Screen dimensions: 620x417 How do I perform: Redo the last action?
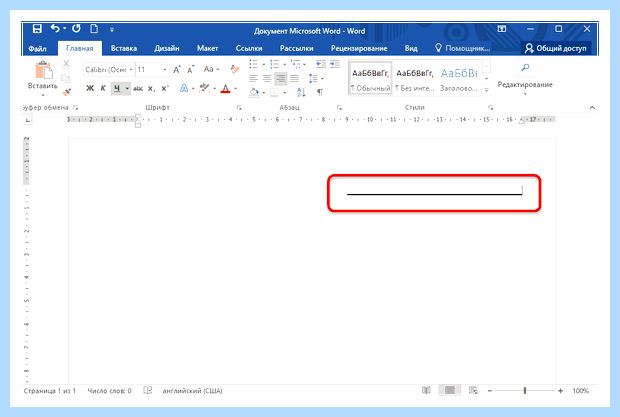[76, 28]
